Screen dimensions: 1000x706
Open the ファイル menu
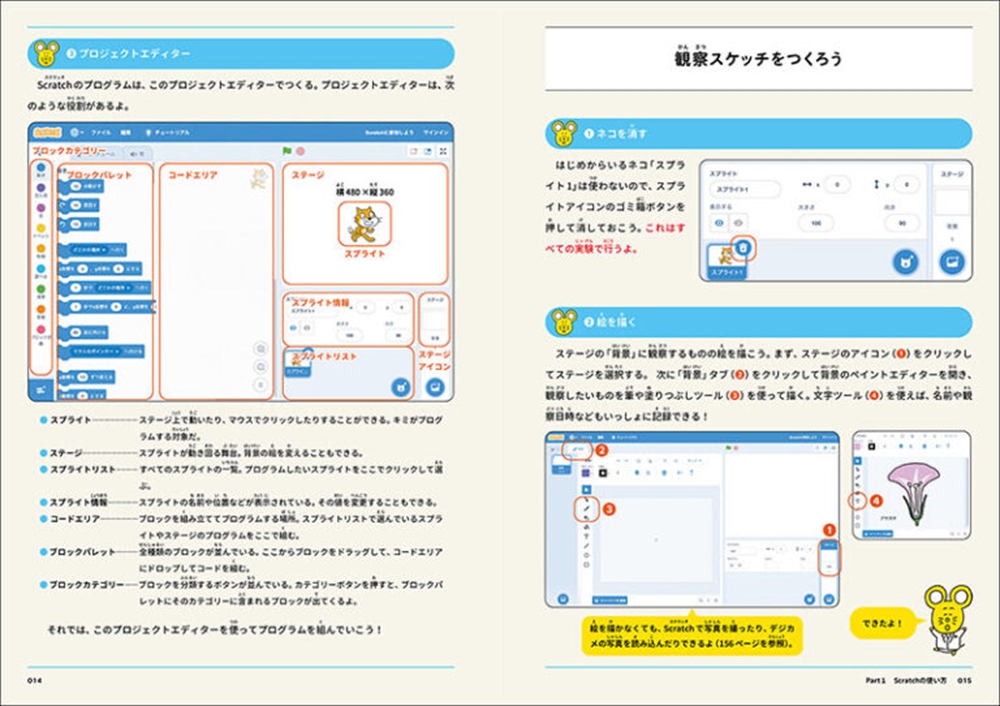[x=101, y=131]
